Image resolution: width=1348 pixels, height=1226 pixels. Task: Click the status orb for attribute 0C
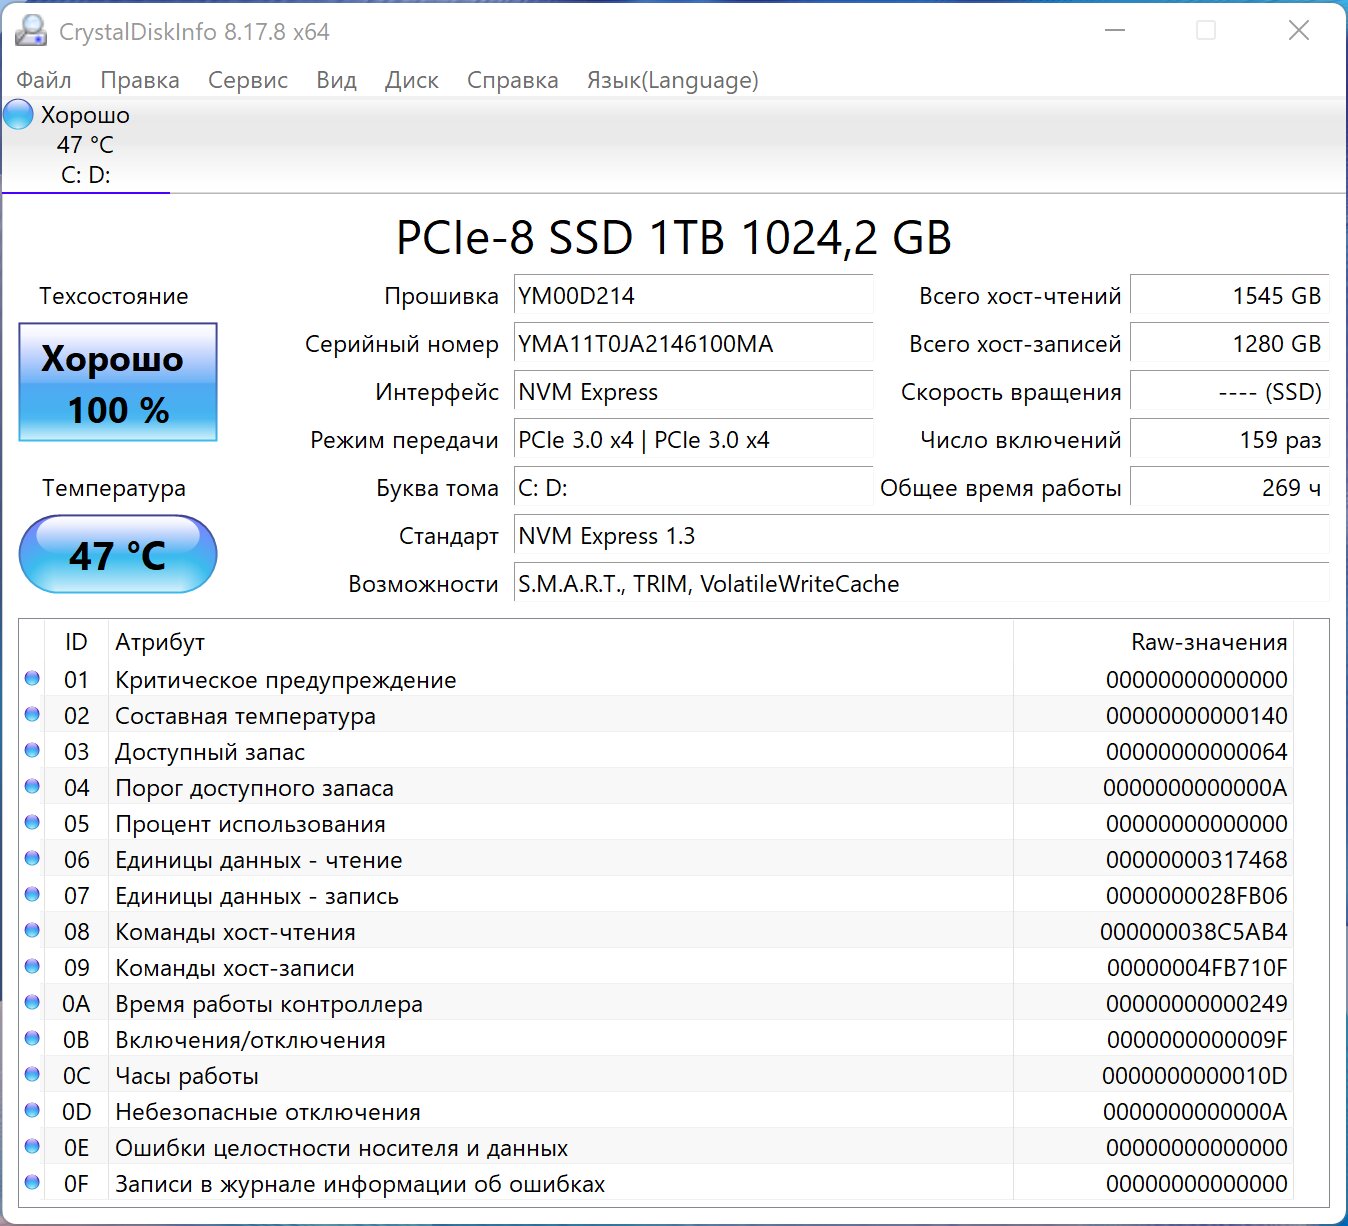coord(32,1074)
